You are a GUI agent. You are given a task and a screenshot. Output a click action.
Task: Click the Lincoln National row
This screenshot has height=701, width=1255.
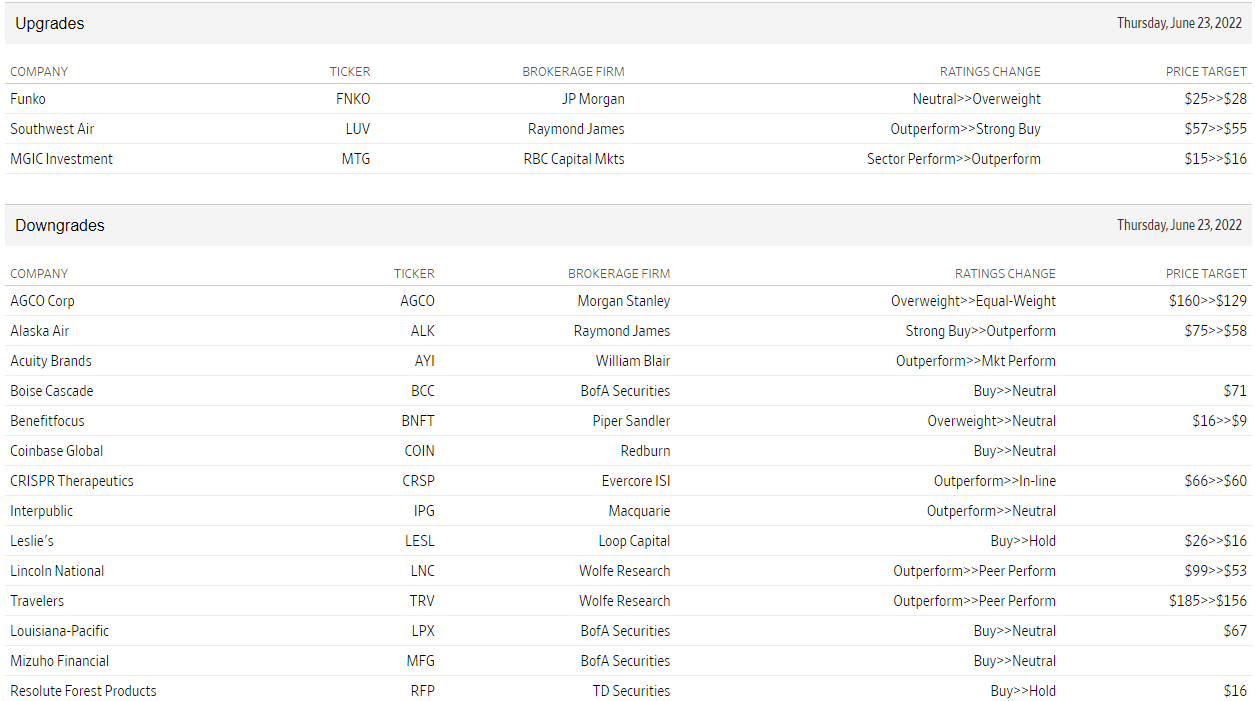click(x=57, y=571)
